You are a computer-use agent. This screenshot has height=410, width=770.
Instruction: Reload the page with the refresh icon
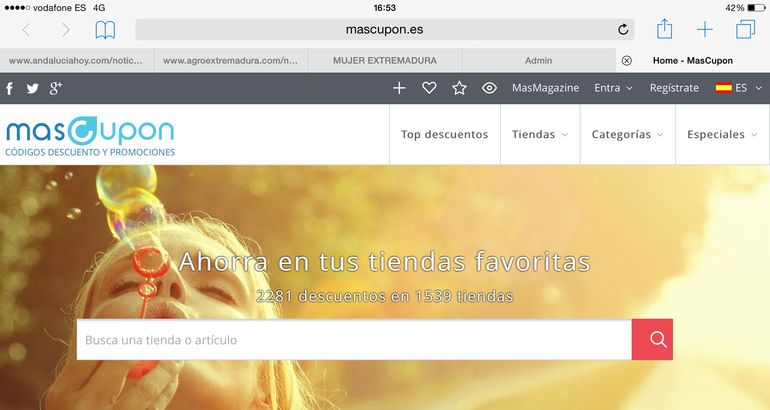[x=623, y=29]
